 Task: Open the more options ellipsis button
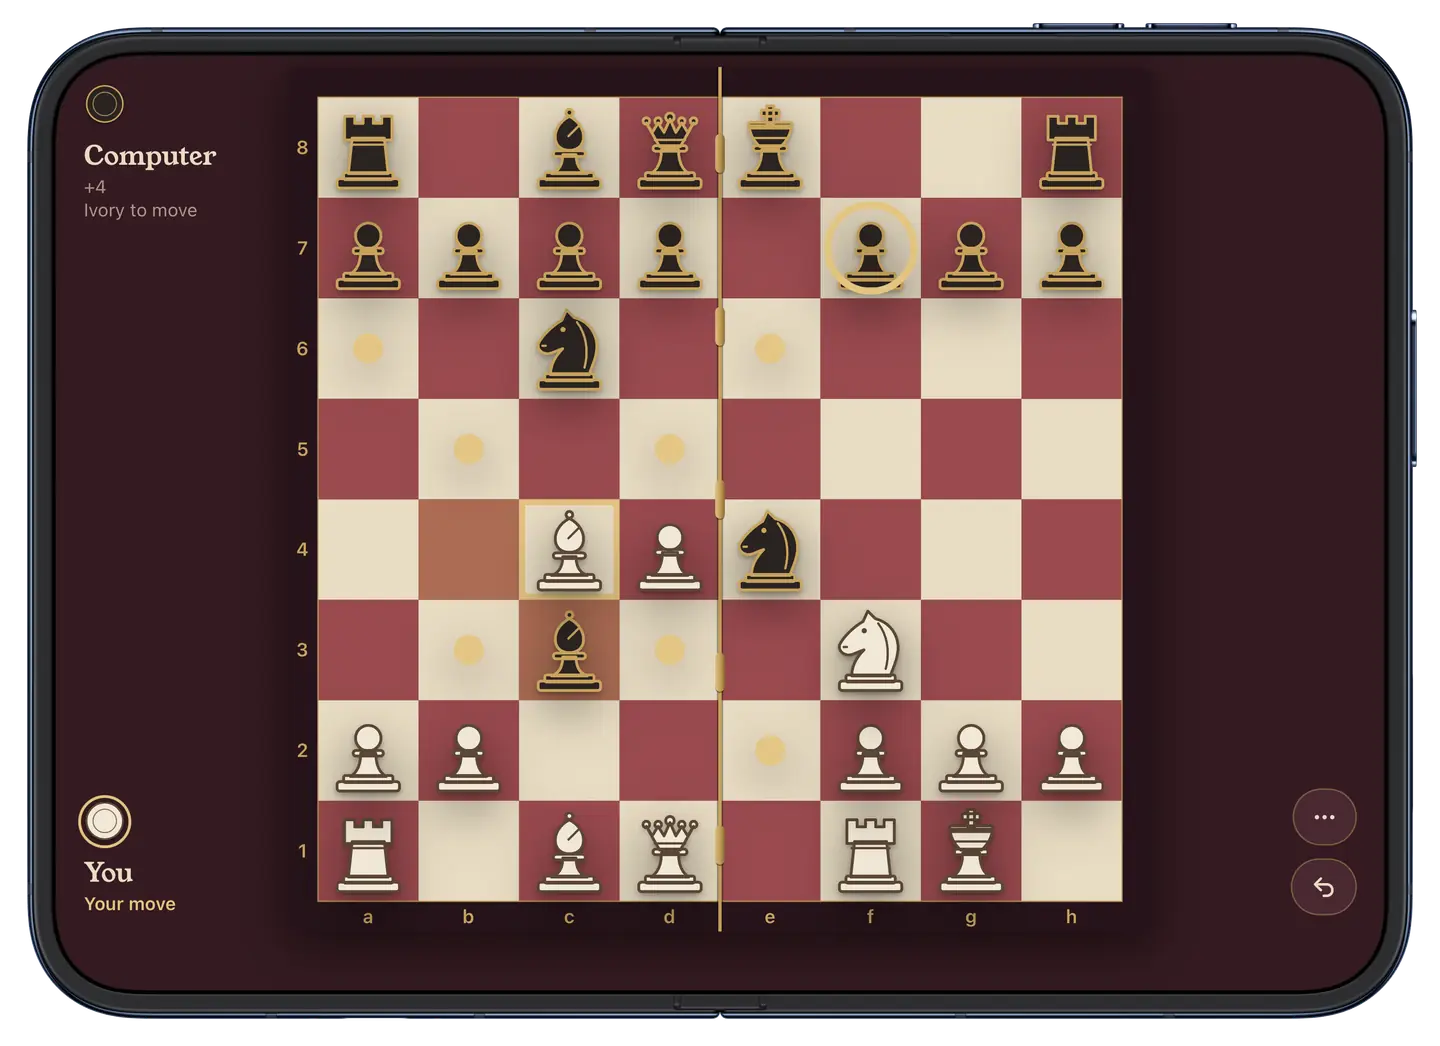1324,817
